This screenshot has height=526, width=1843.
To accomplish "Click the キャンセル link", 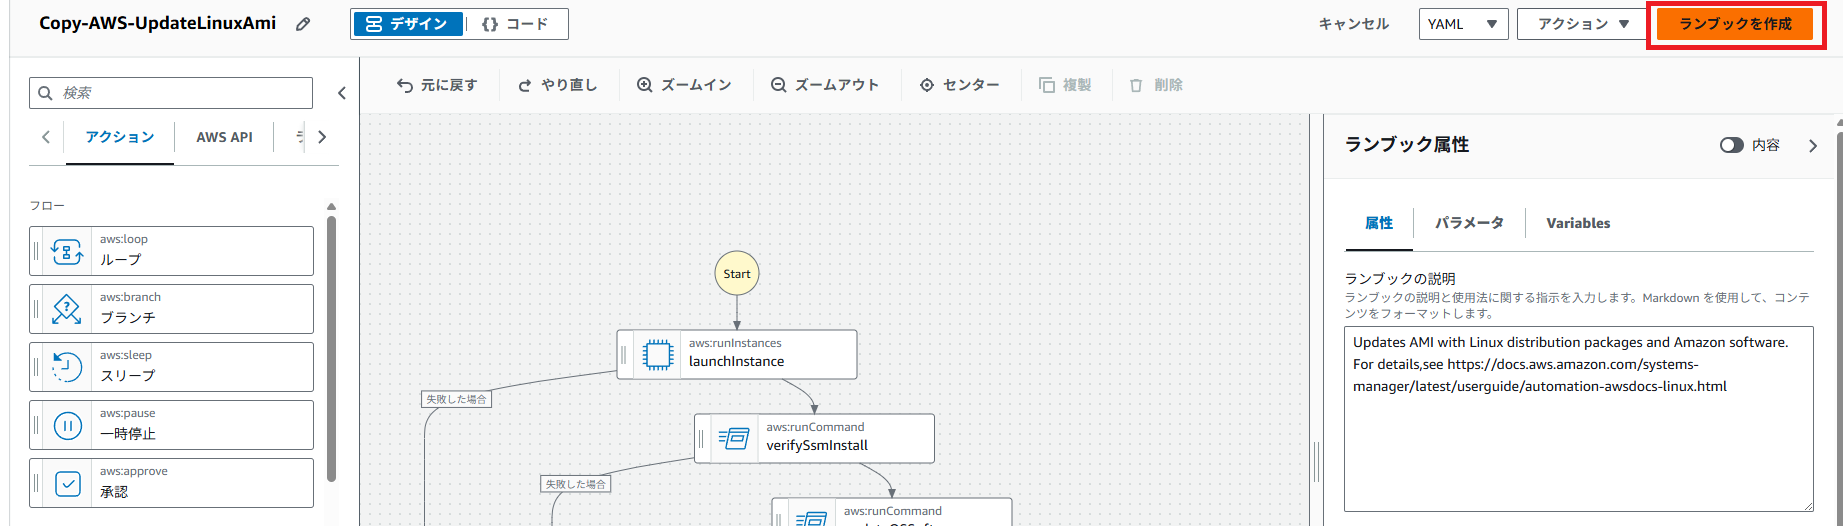I will (x=1353, y=24).
